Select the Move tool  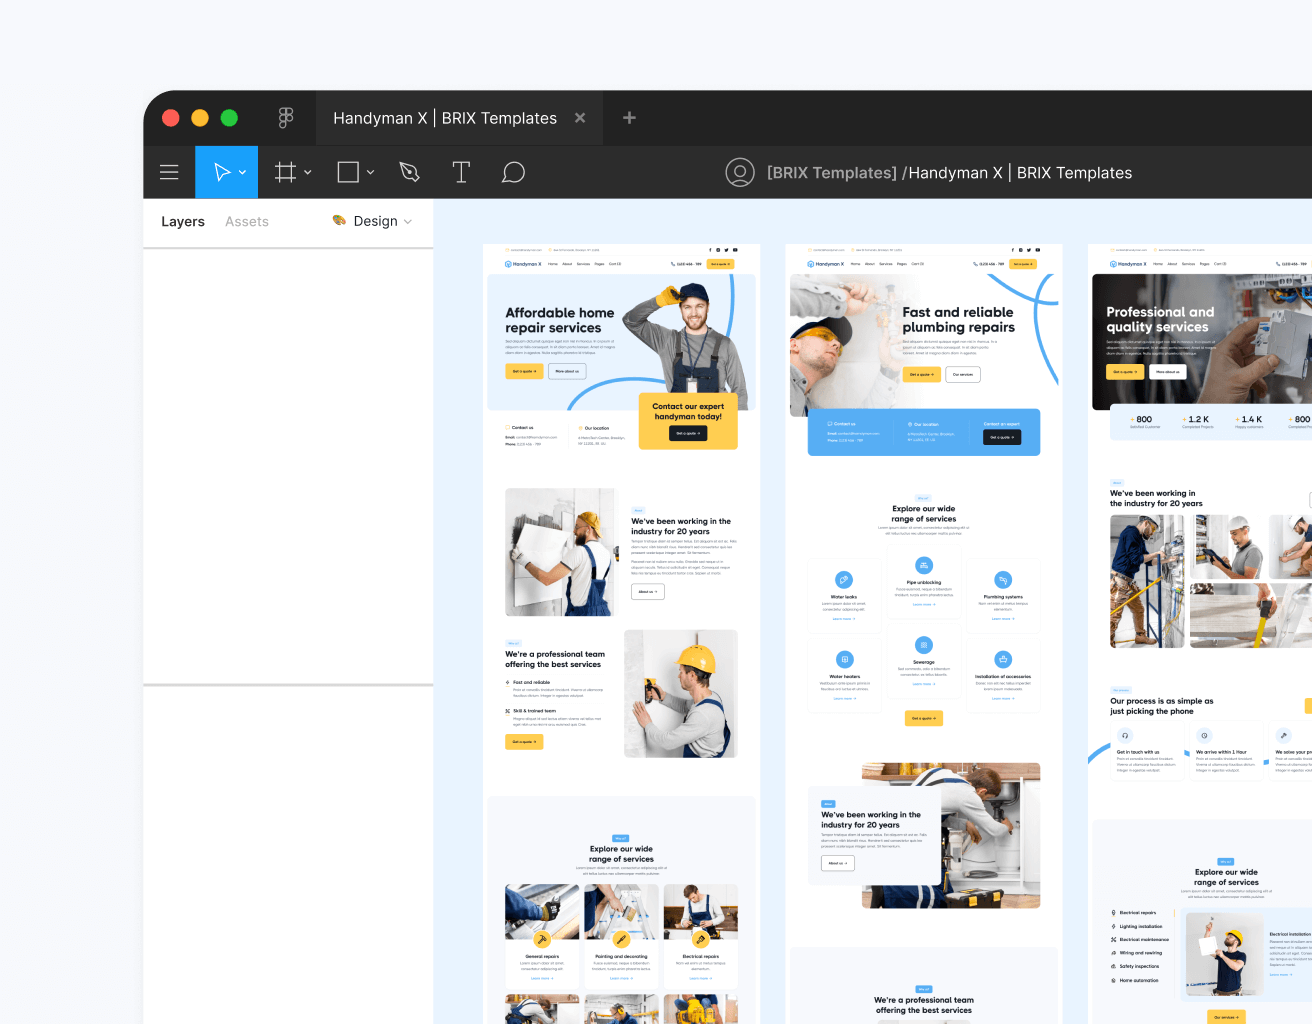click(220, 171)
